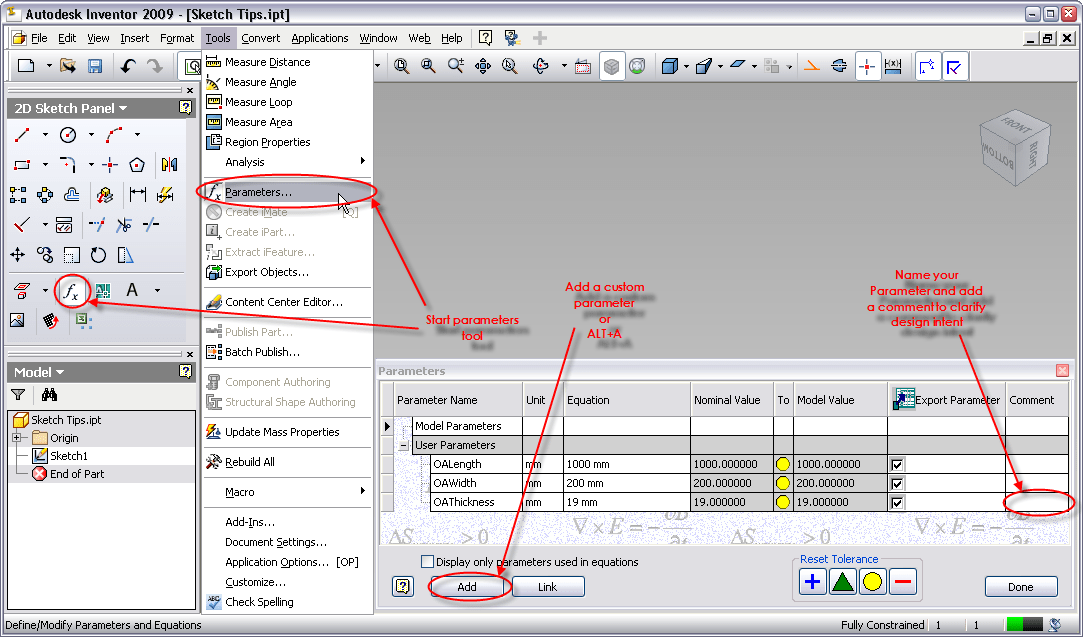Screen dimensions: 1083x637
Task: Open the dropdown arrow beside the Line tool
Action: point(45,133)
